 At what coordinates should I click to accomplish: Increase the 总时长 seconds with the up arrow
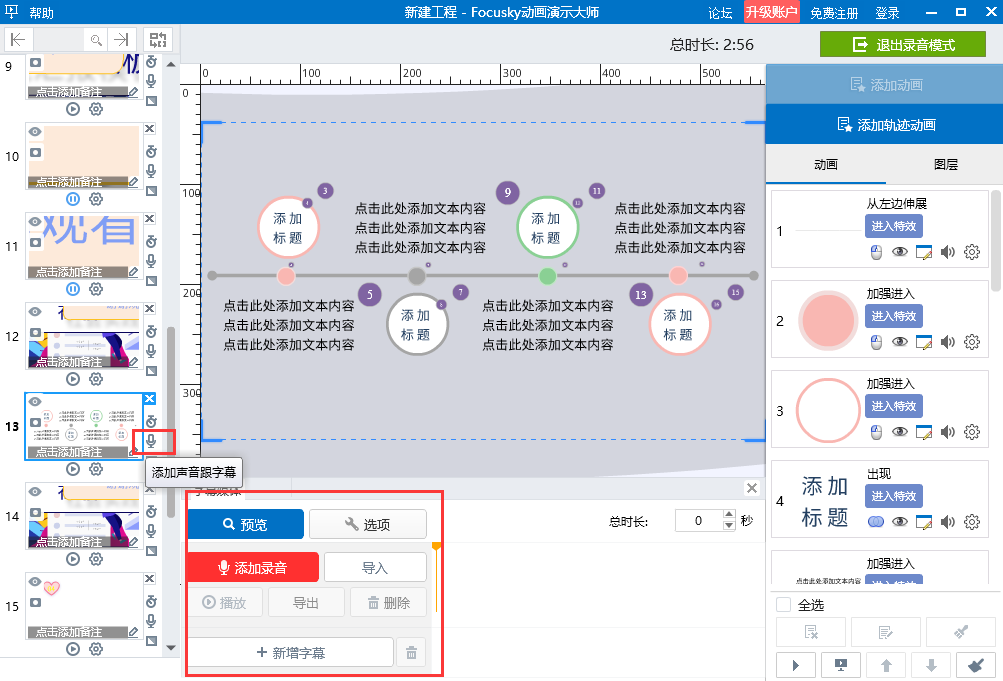point(729,515)
